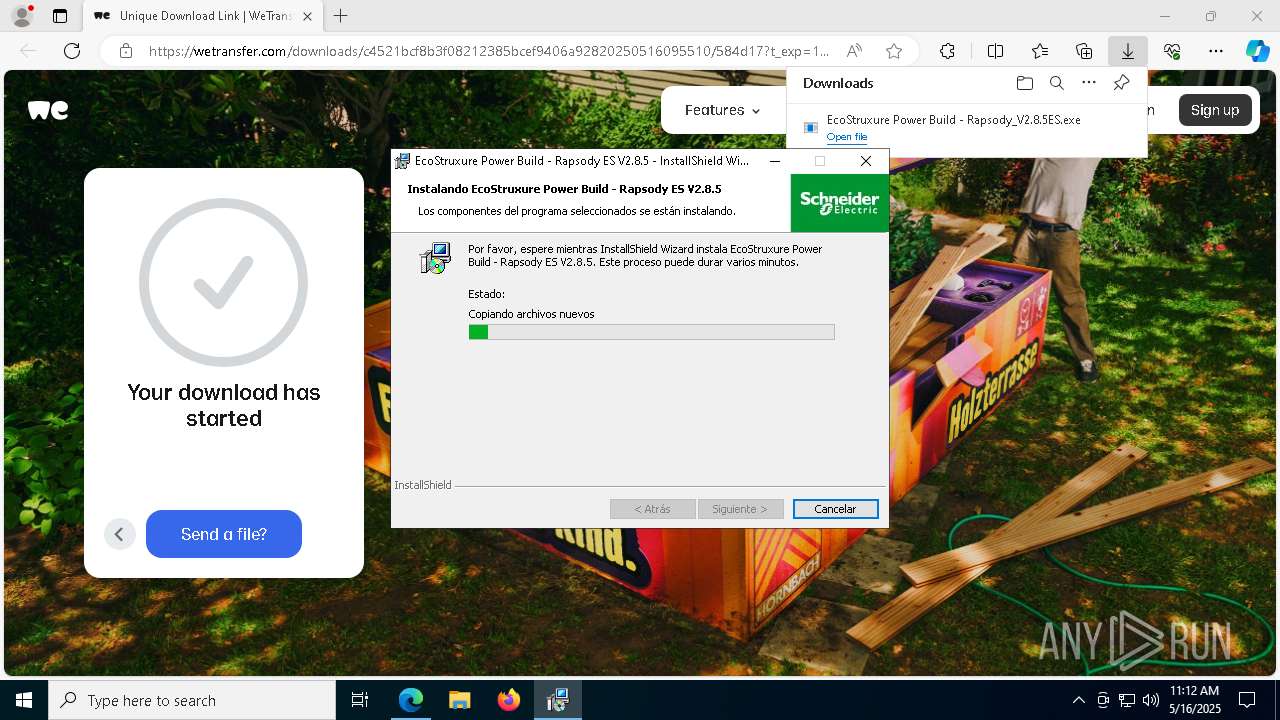1280x720 pixels.
Task: Click Edge icon on the taskbar
Action: point(411,700)
